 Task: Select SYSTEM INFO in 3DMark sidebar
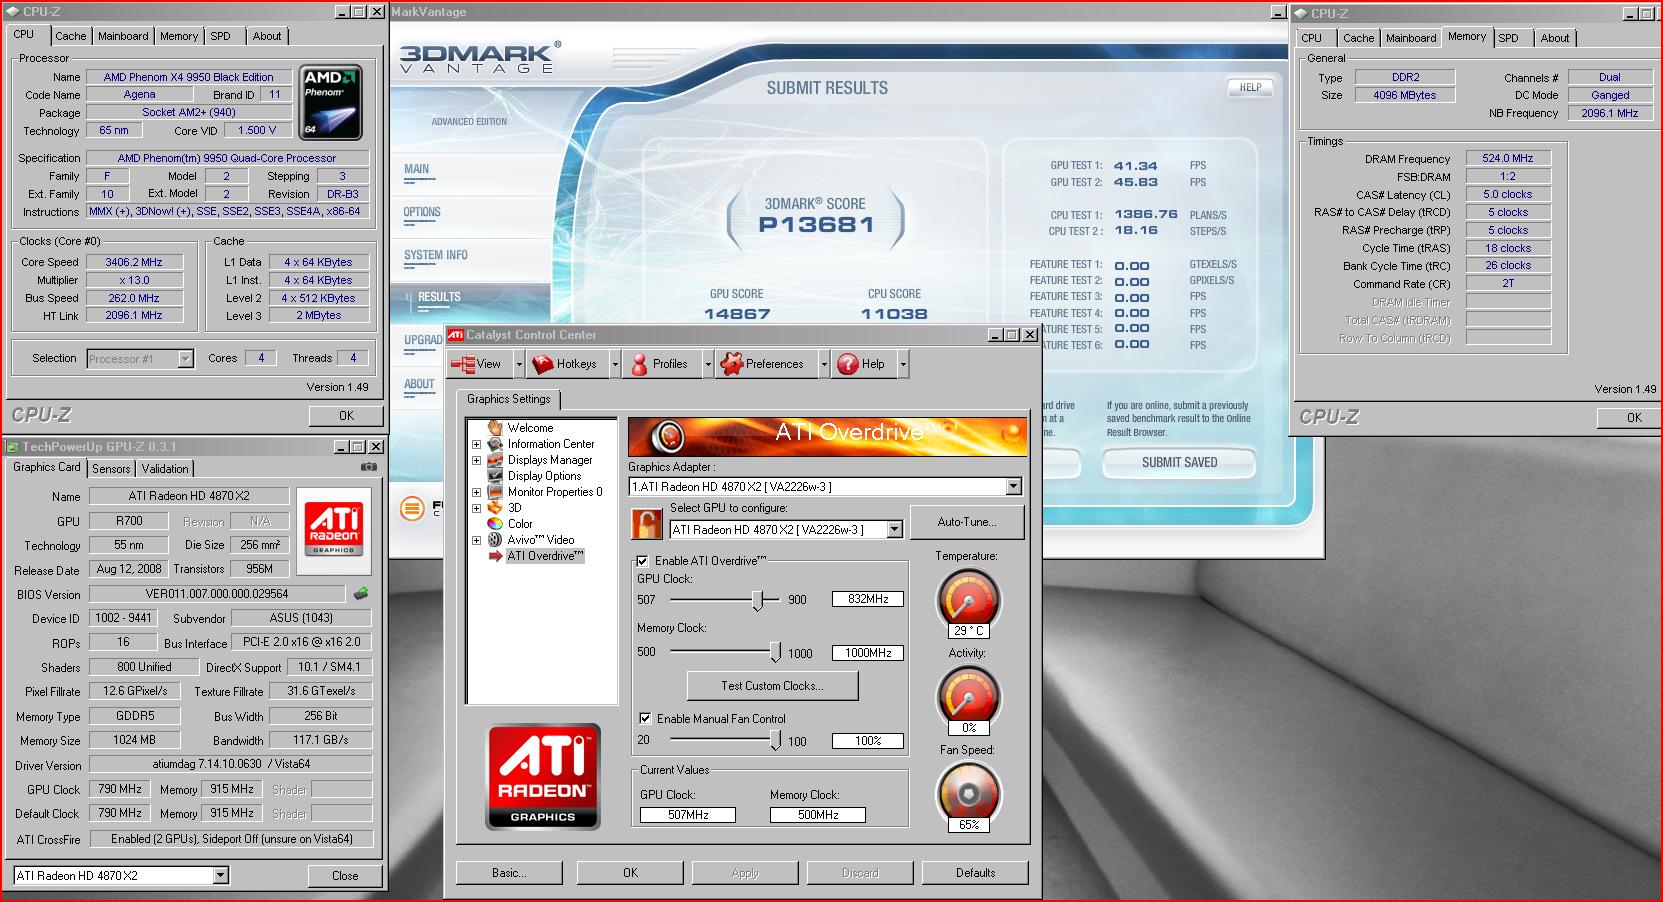pyautogui.click(x=436, y=255)
